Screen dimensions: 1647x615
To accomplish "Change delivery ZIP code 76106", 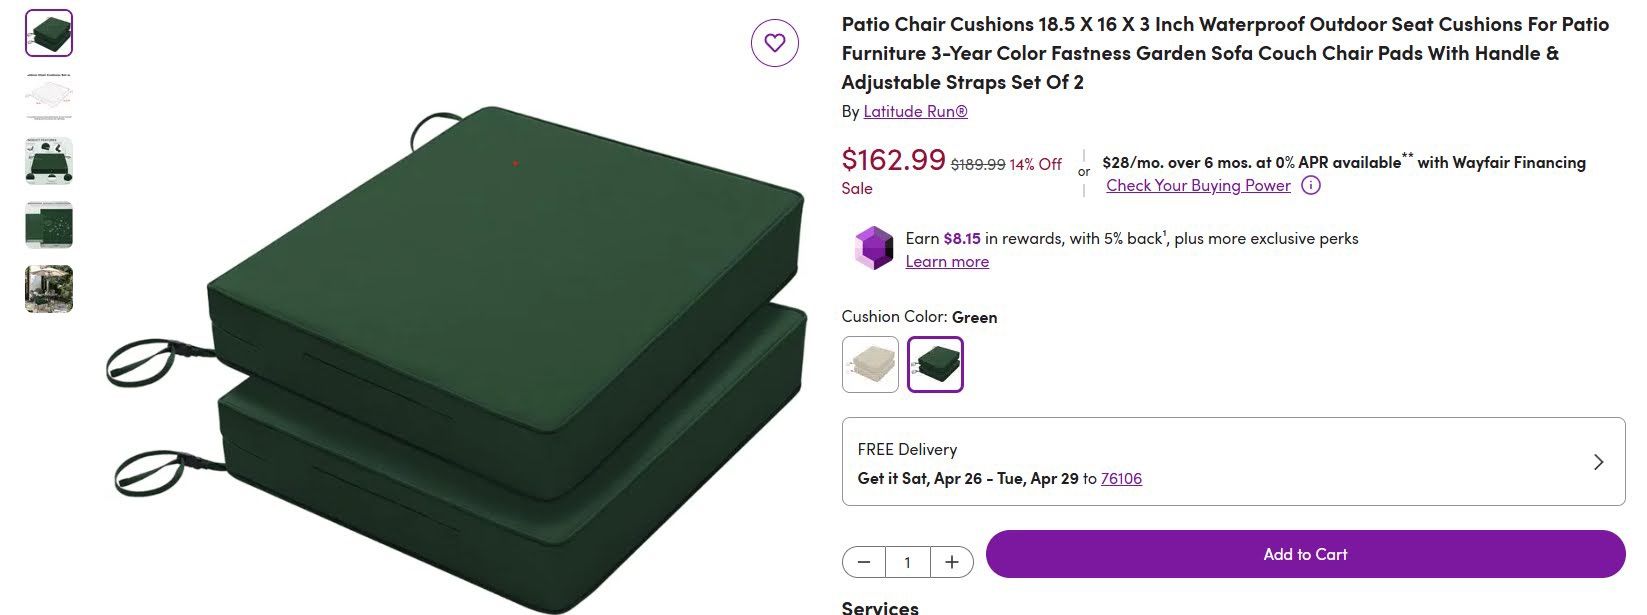I will tap(1121, 478).
